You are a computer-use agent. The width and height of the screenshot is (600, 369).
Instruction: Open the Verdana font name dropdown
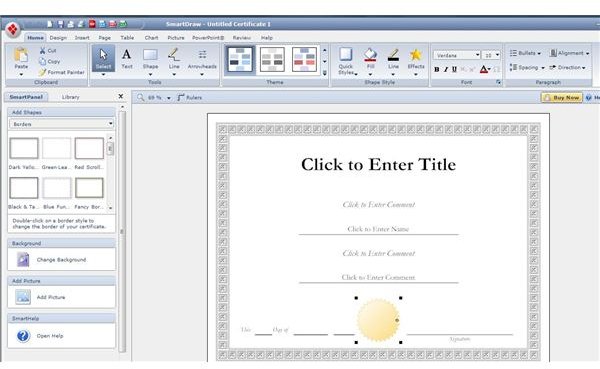click(457, 55)
